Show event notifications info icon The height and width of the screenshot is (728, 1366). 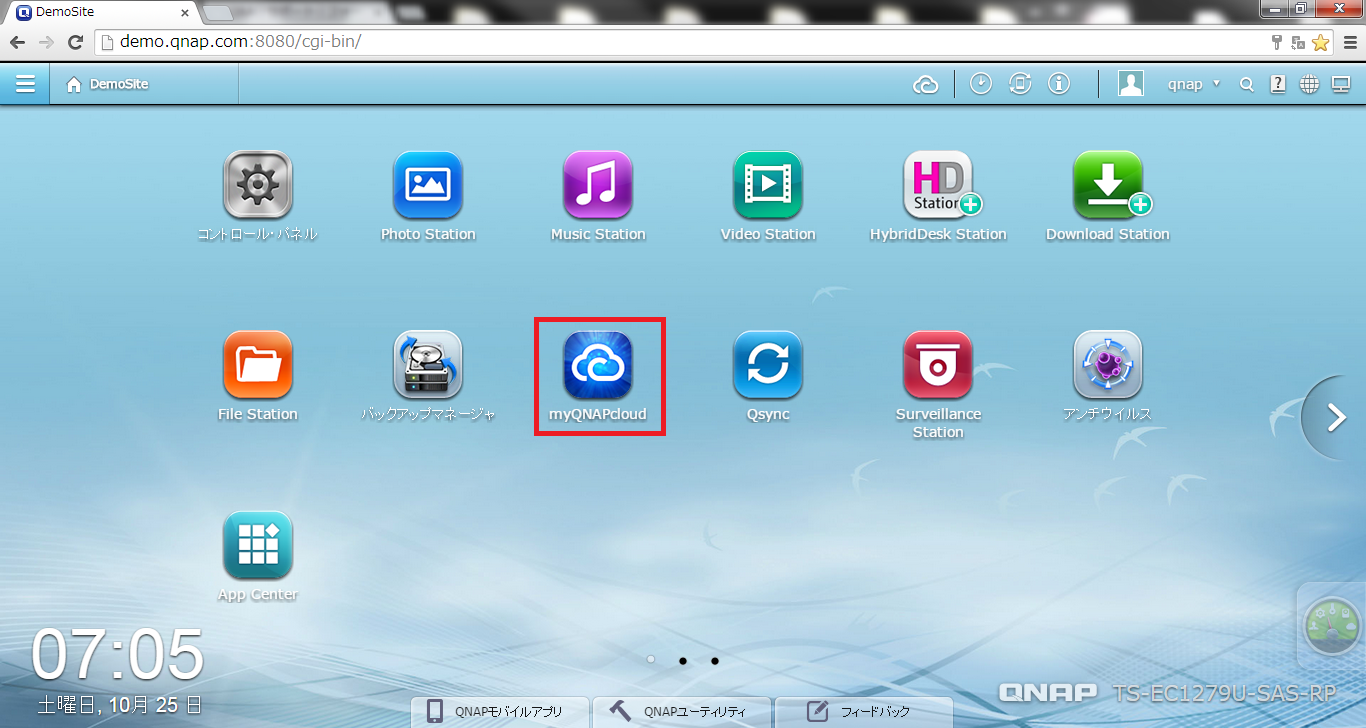[1059, 84]
